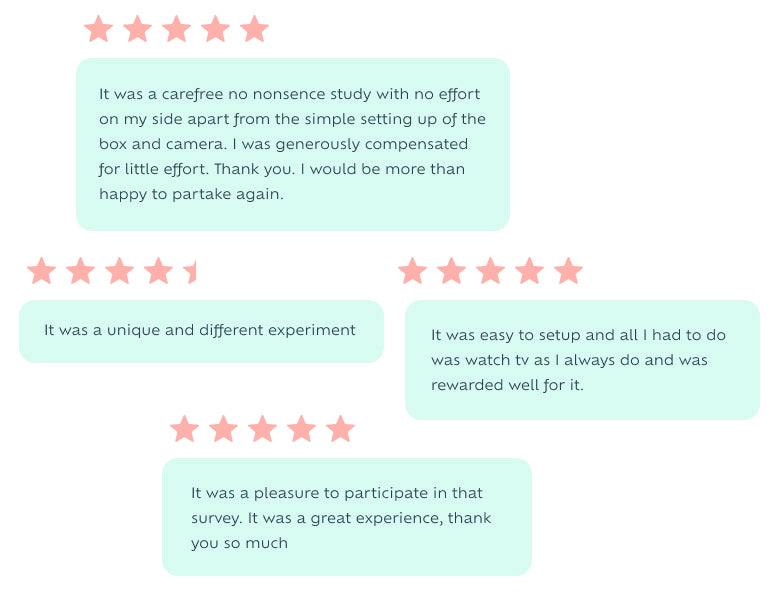Select fifth star above the pleasure to participate review
Screen dimensions: 779x602
[x=340, y=429]
